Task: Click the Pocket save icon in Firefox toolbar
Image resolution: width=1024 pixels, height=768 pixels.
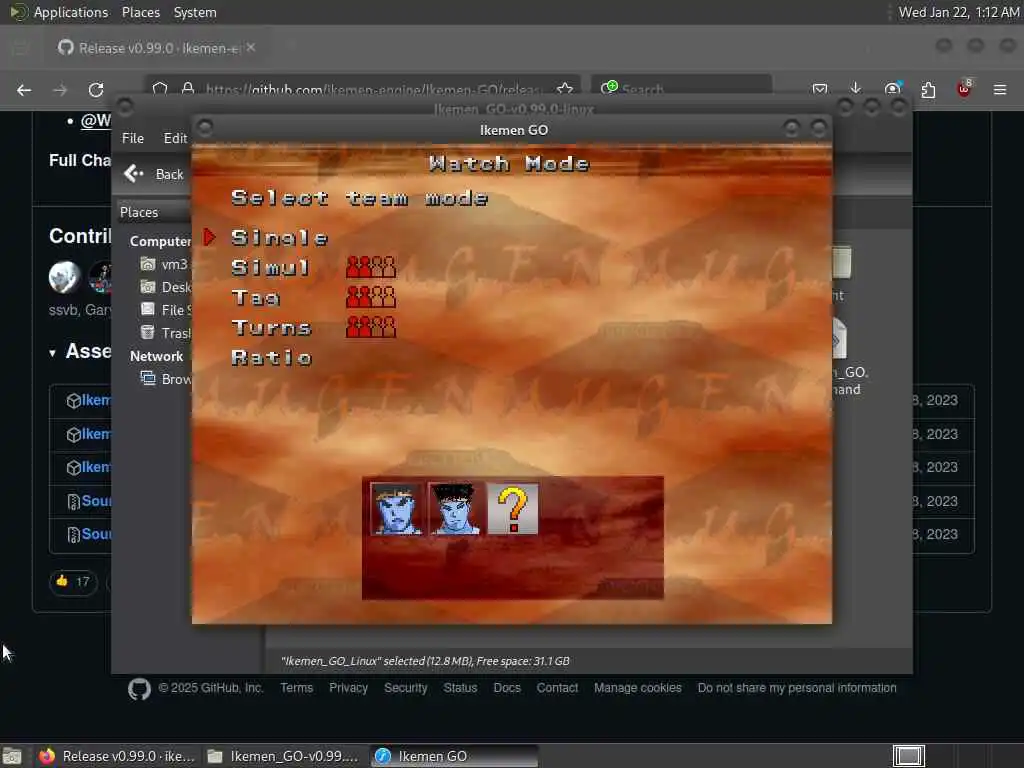Action: (x=820, y=89)
